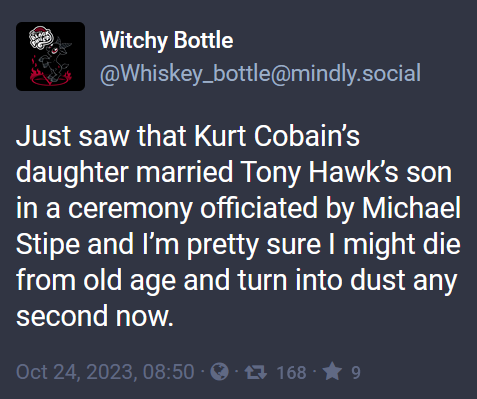Click the logo badge in avatar corner

tap(40, 37)
